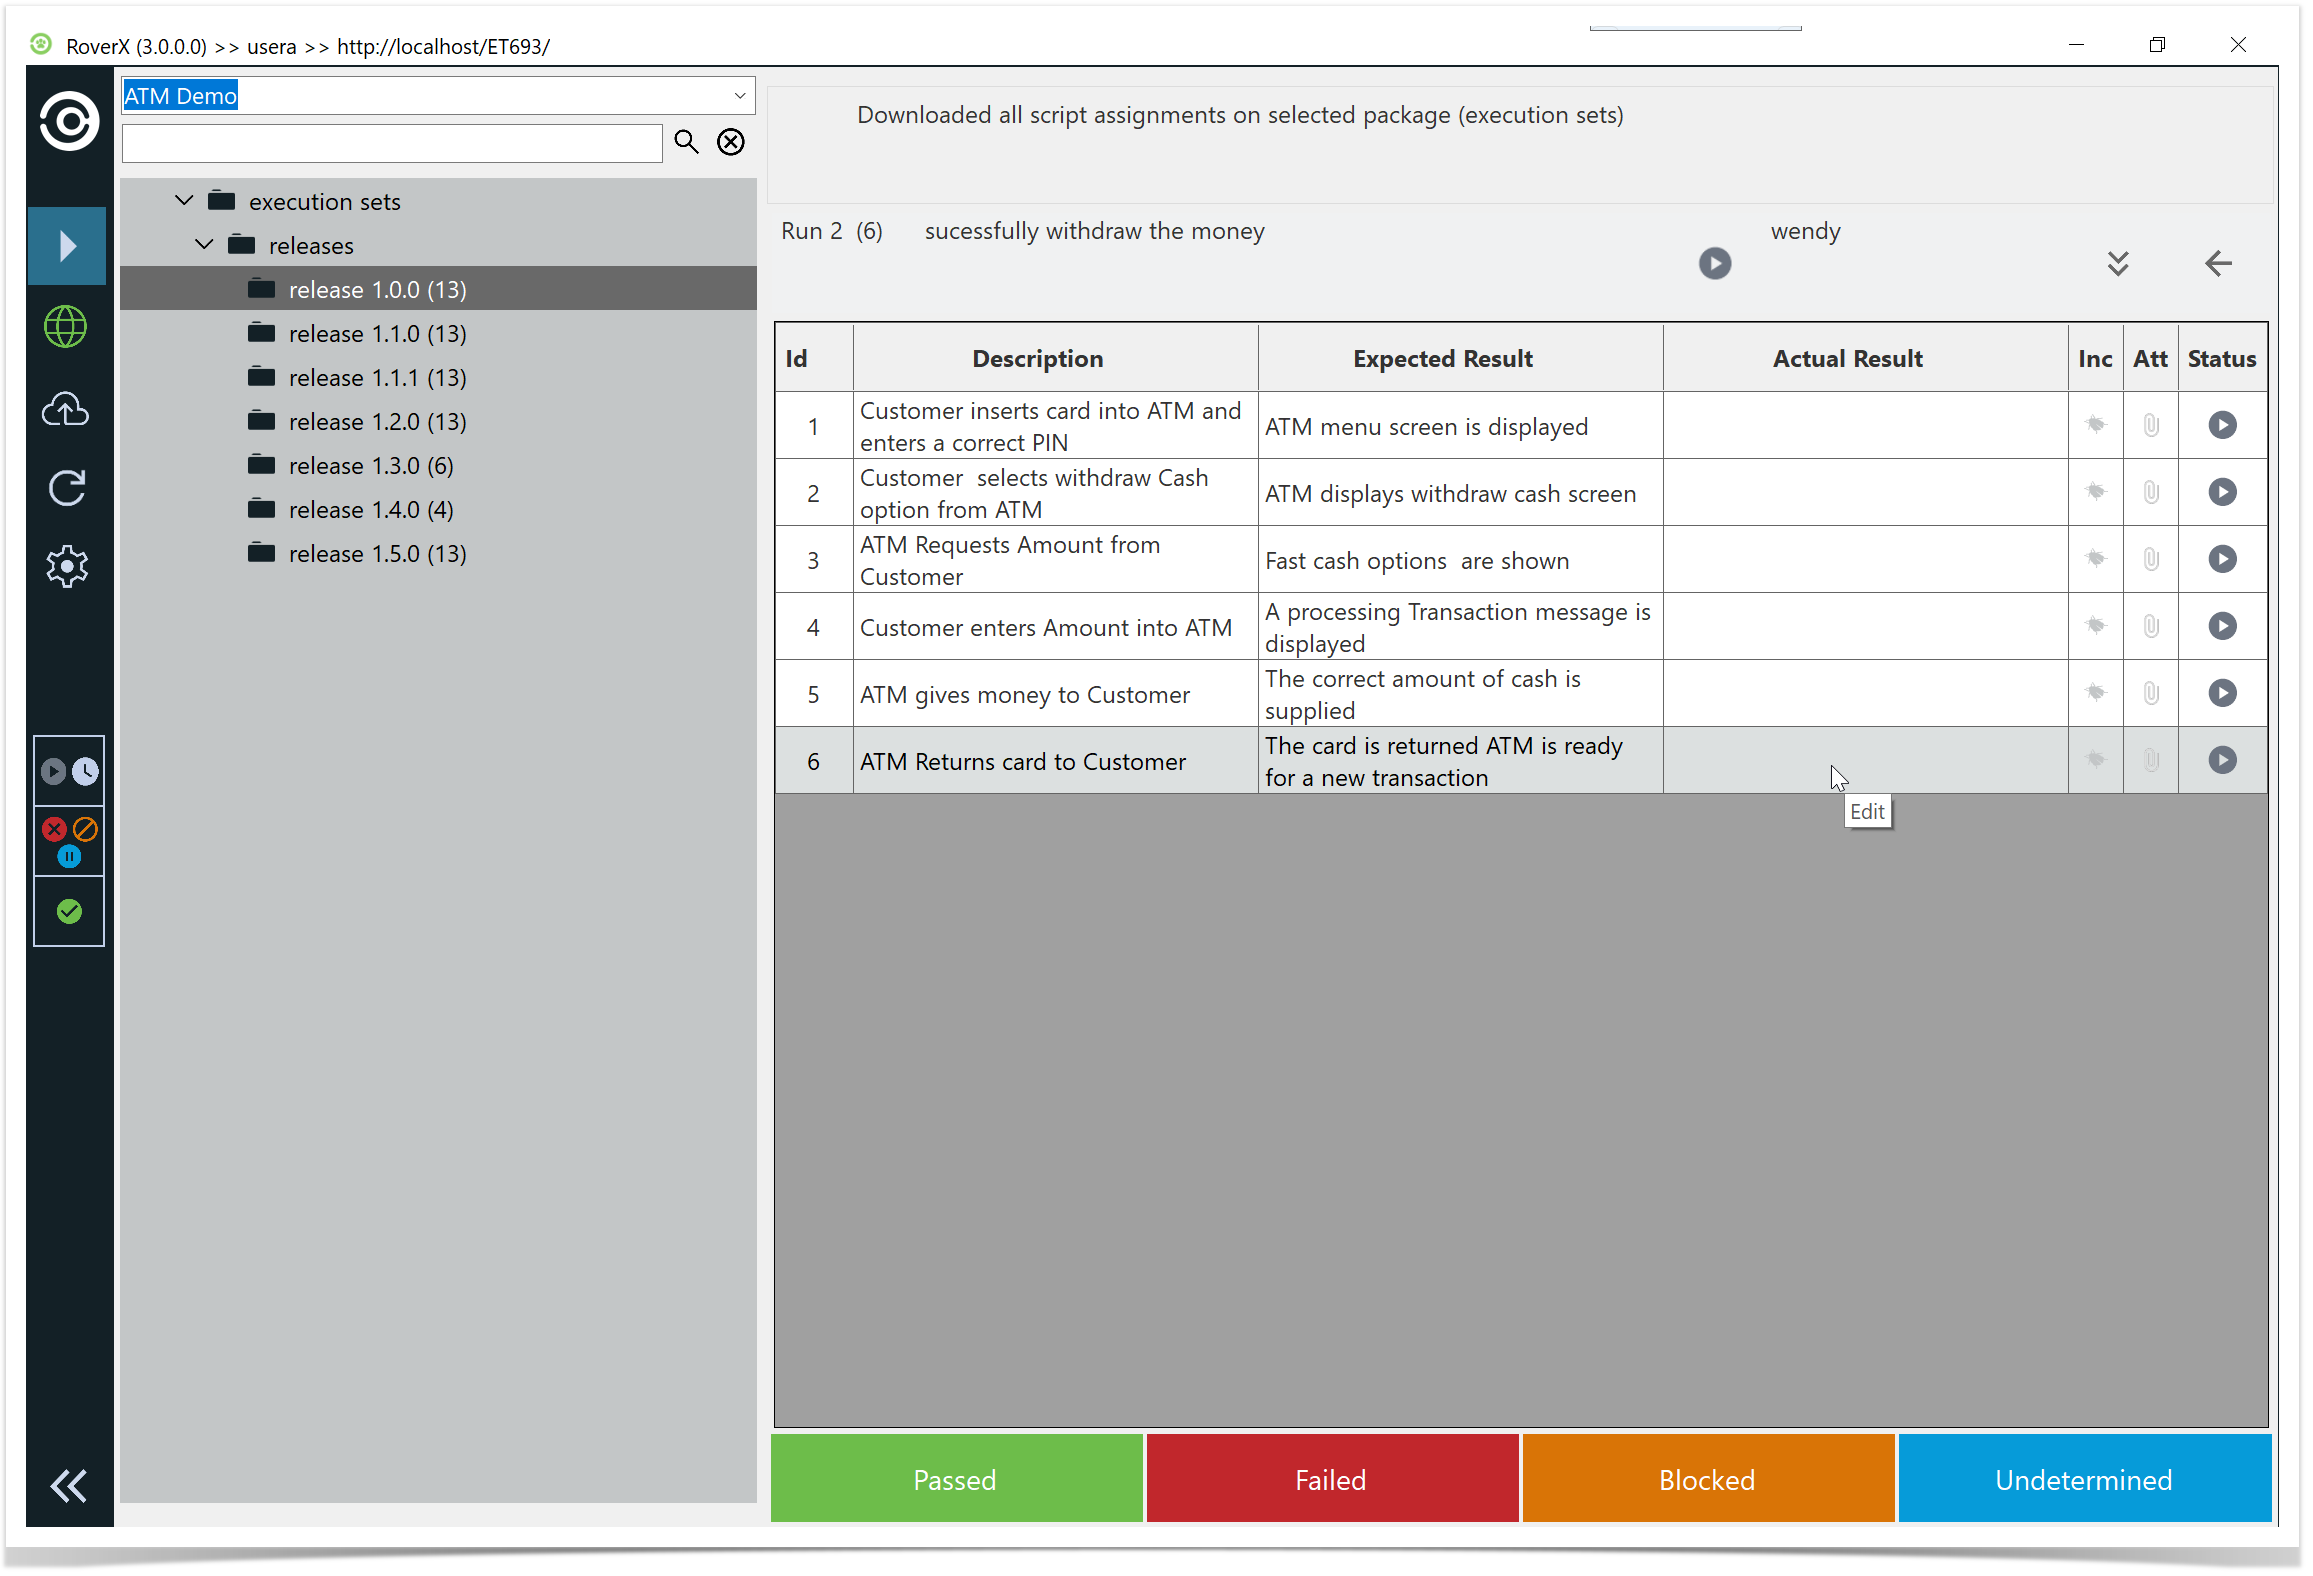The height and width of the screenshot is (1576, 2313).
Task: Toggle the not-run/pending status filter
Action: pyautogui.click(x=69, y=771)
